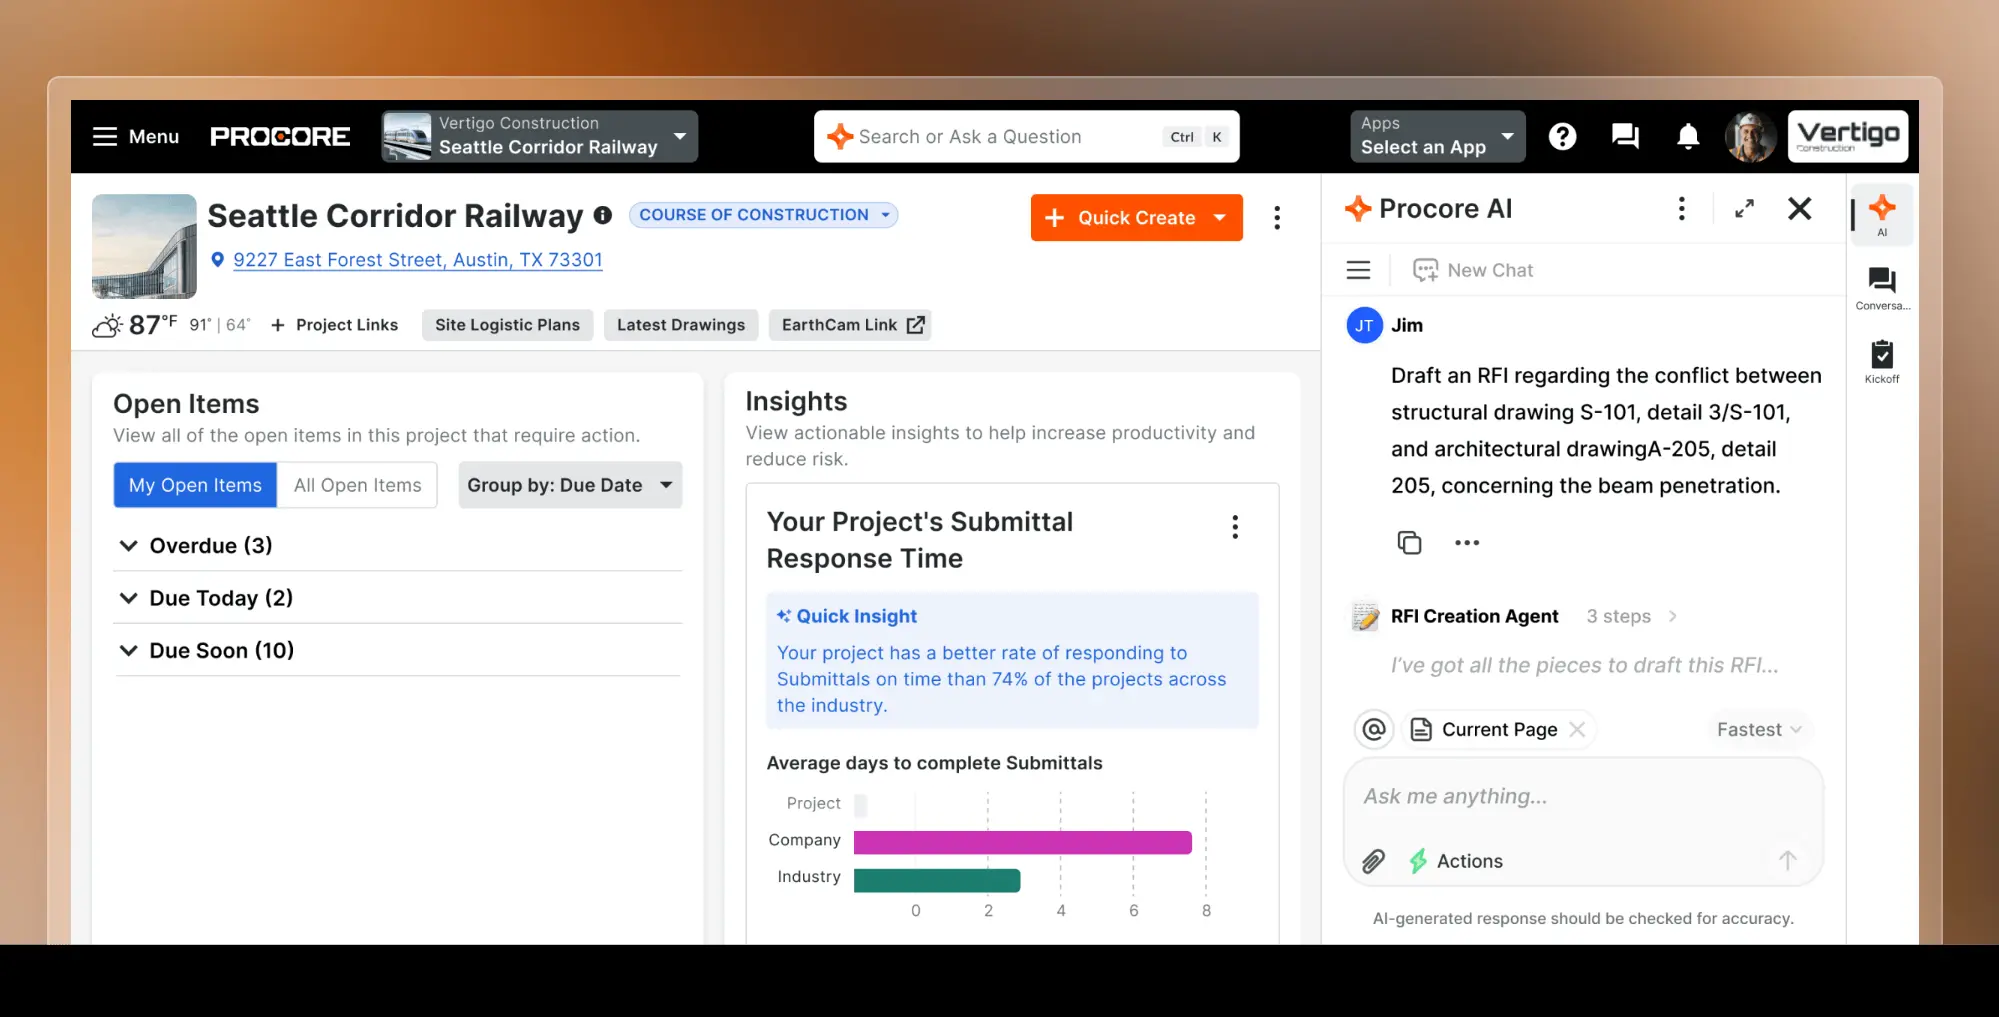The image size is (1999, 1017).
Task: Open Site Logistic Plans link
Action: [507, 325]
